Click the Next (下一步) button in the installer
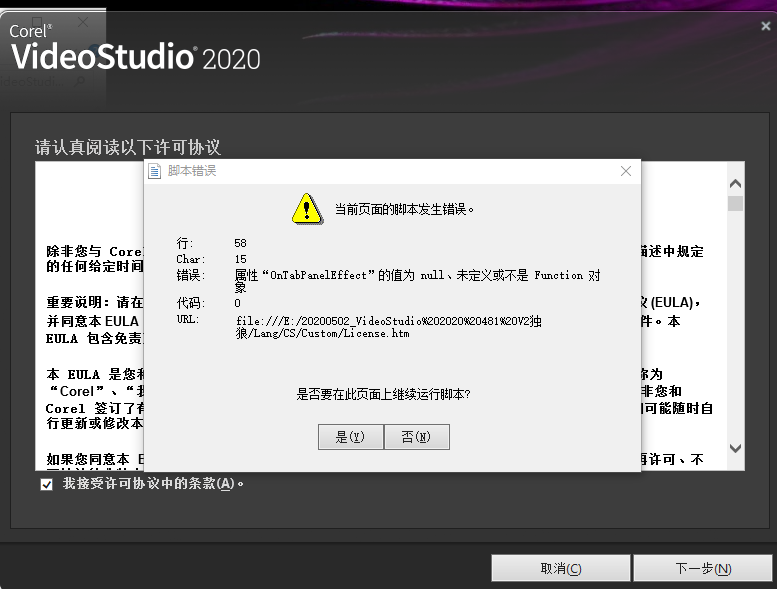 pyautogui.click(x=703, y=568)
